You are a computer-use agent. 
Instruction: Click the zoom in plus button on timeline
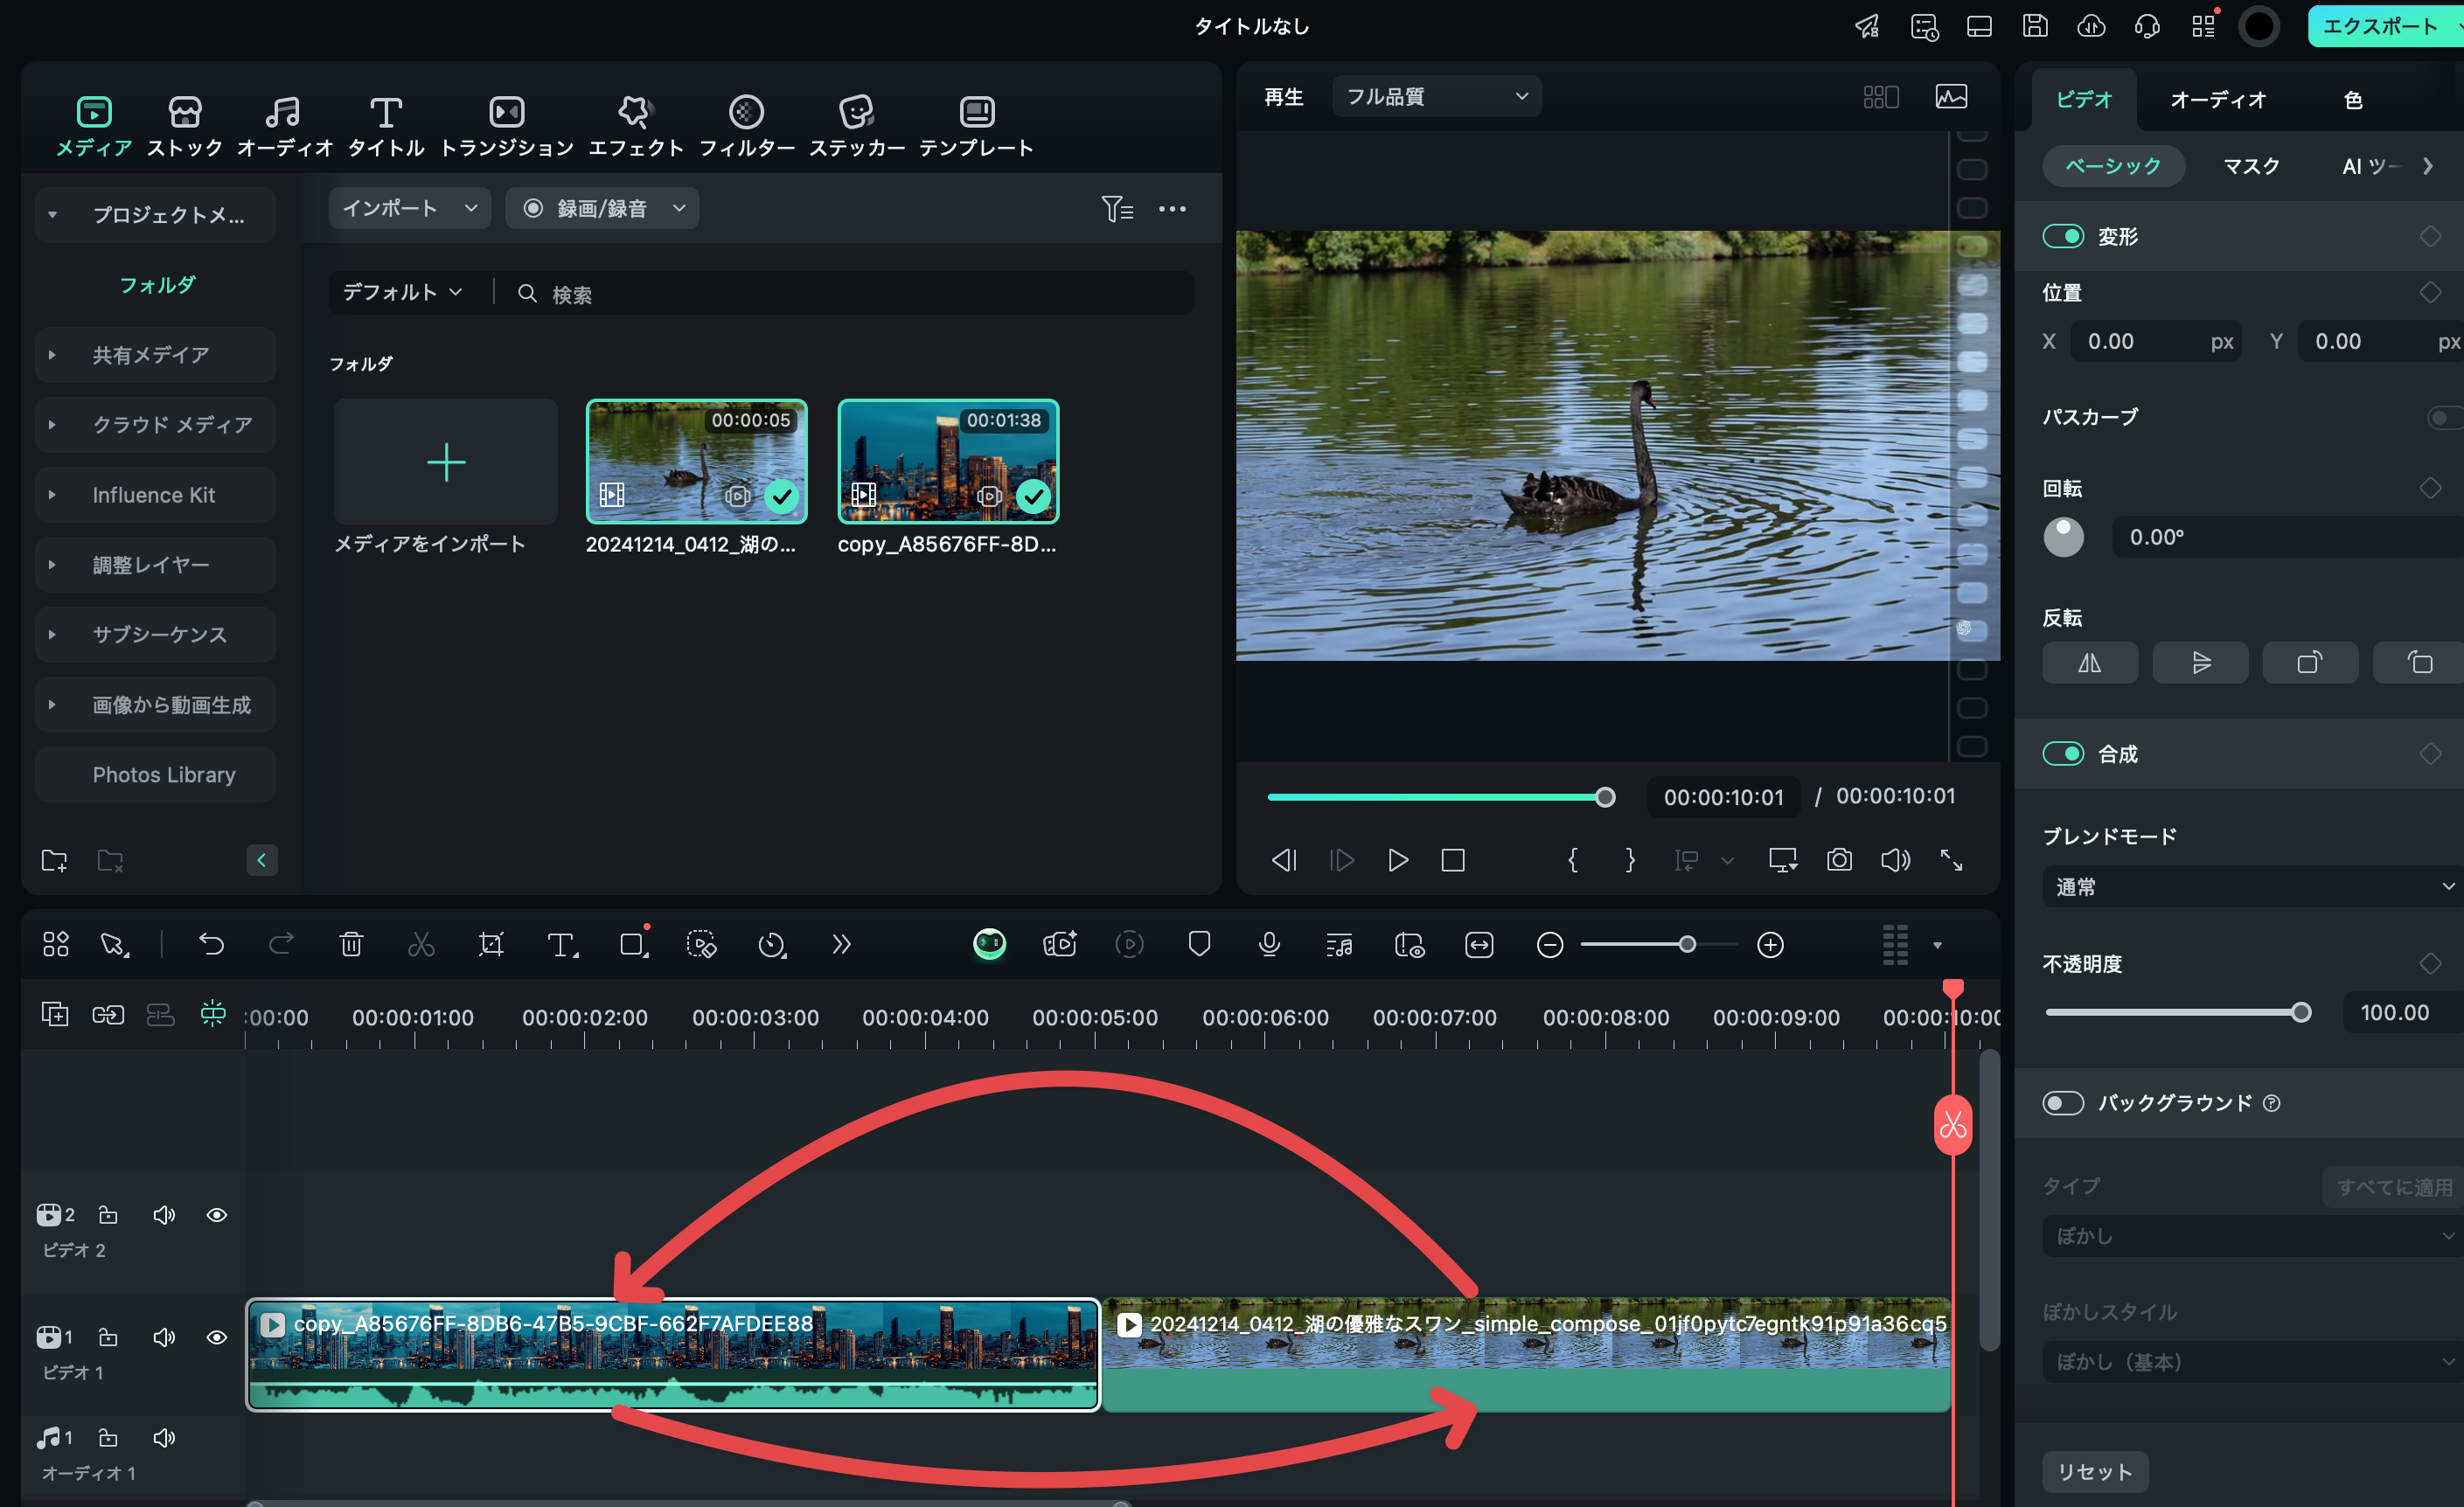(x=1770, y=945)
